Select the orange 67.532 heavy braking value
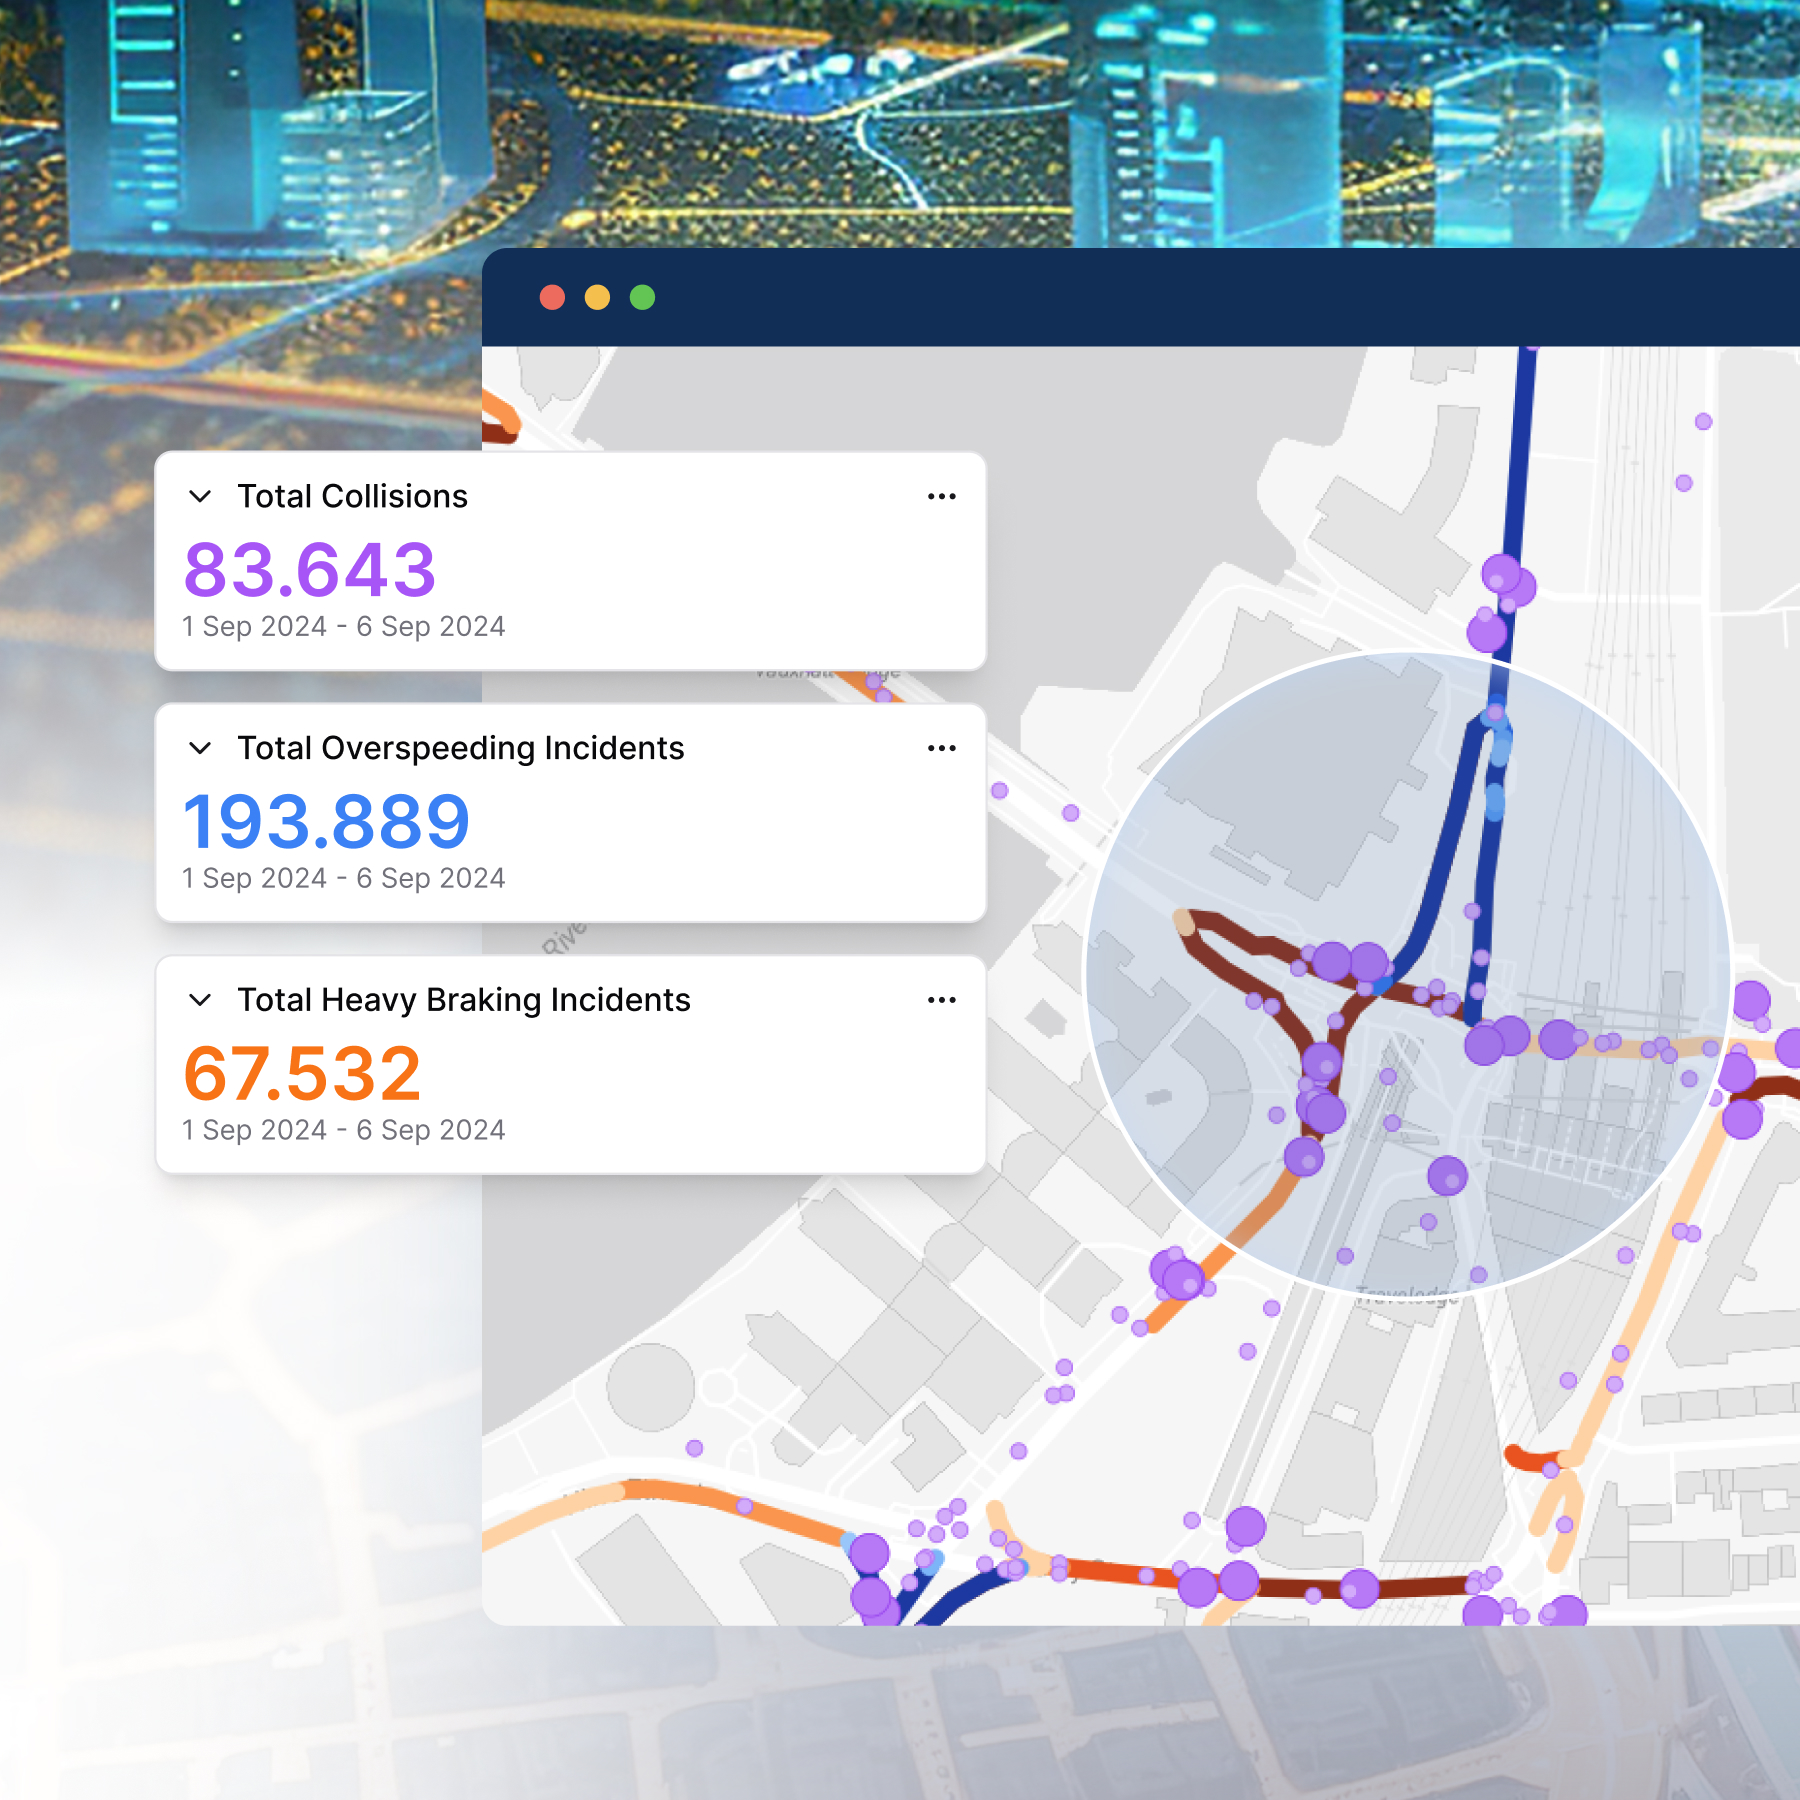1800x1800 pixels. click(302, 1074)
